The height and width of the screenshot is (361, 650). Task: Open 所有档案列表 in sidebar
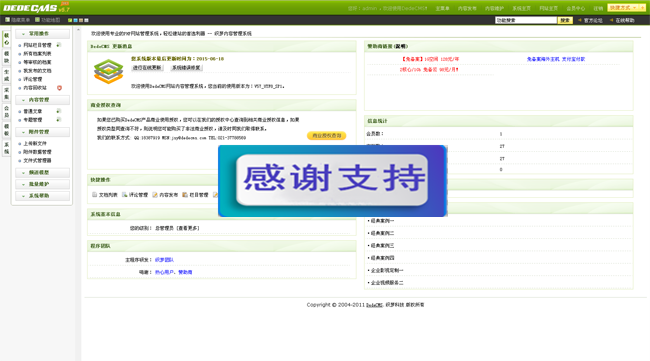[x=37, y=54]
